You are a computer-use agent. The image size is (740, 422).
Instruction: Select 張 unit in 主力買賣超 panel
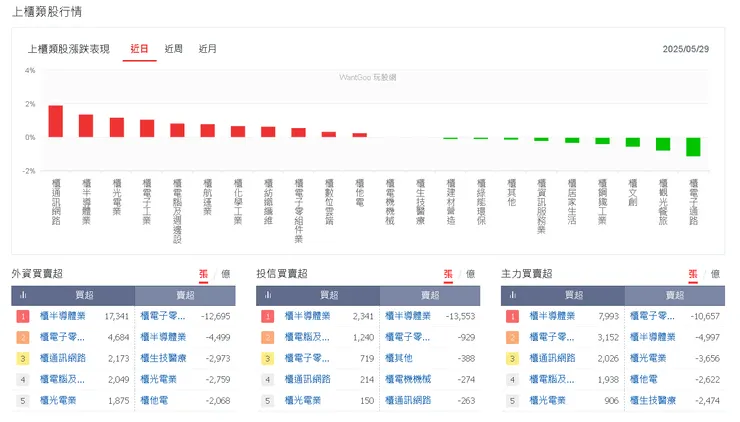pos(693,274)
